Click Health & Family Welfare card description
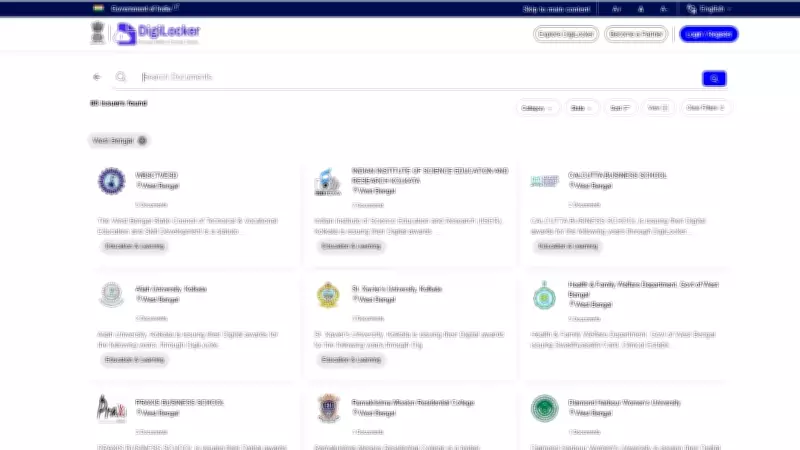800x450 pixels. click(623, 340)
